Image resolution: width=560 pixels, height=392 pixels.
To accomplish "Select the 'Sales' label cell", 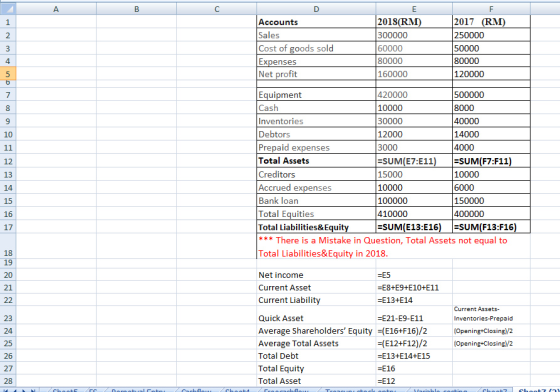I will [x=316, y=35].
